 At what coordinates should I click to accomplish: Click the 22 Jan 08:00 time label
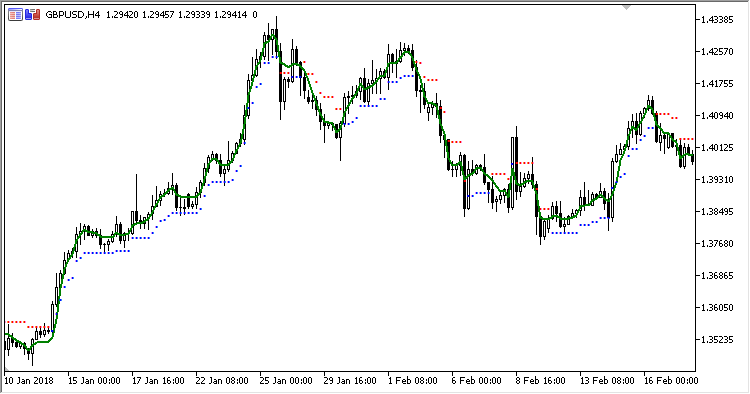pos(222,381)
